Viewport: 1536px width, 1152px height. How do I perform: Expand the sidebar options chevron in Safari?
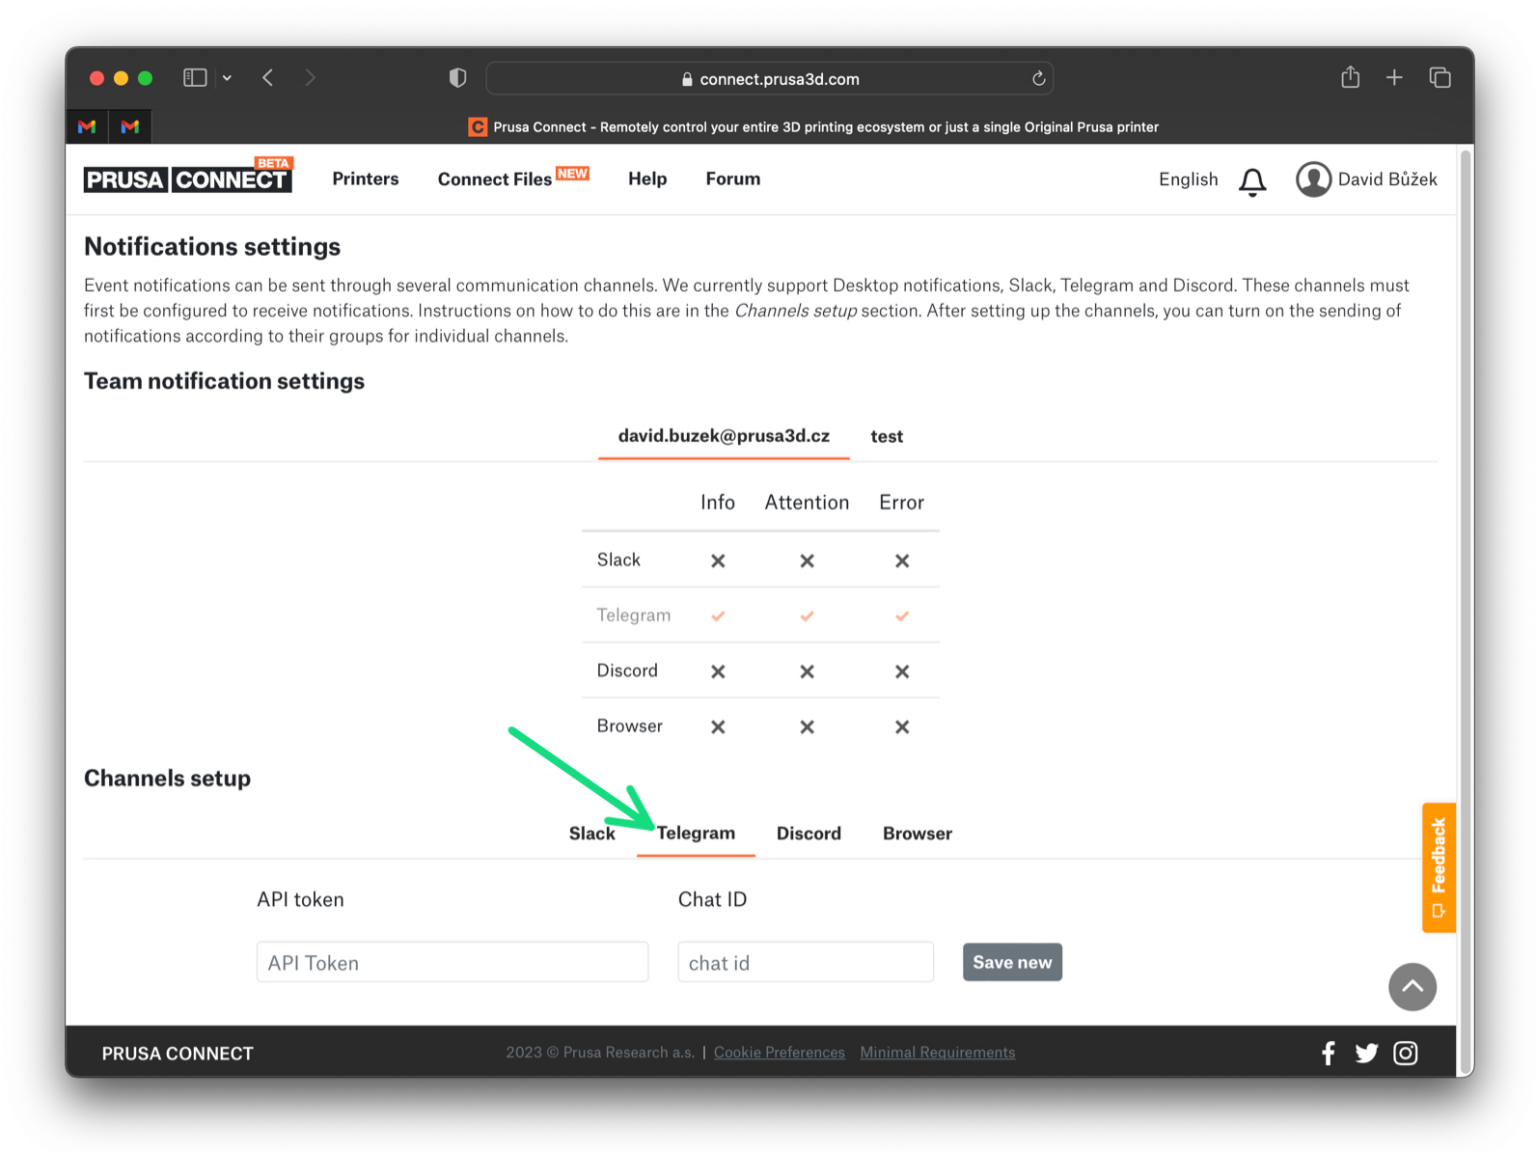coord(228,77)
